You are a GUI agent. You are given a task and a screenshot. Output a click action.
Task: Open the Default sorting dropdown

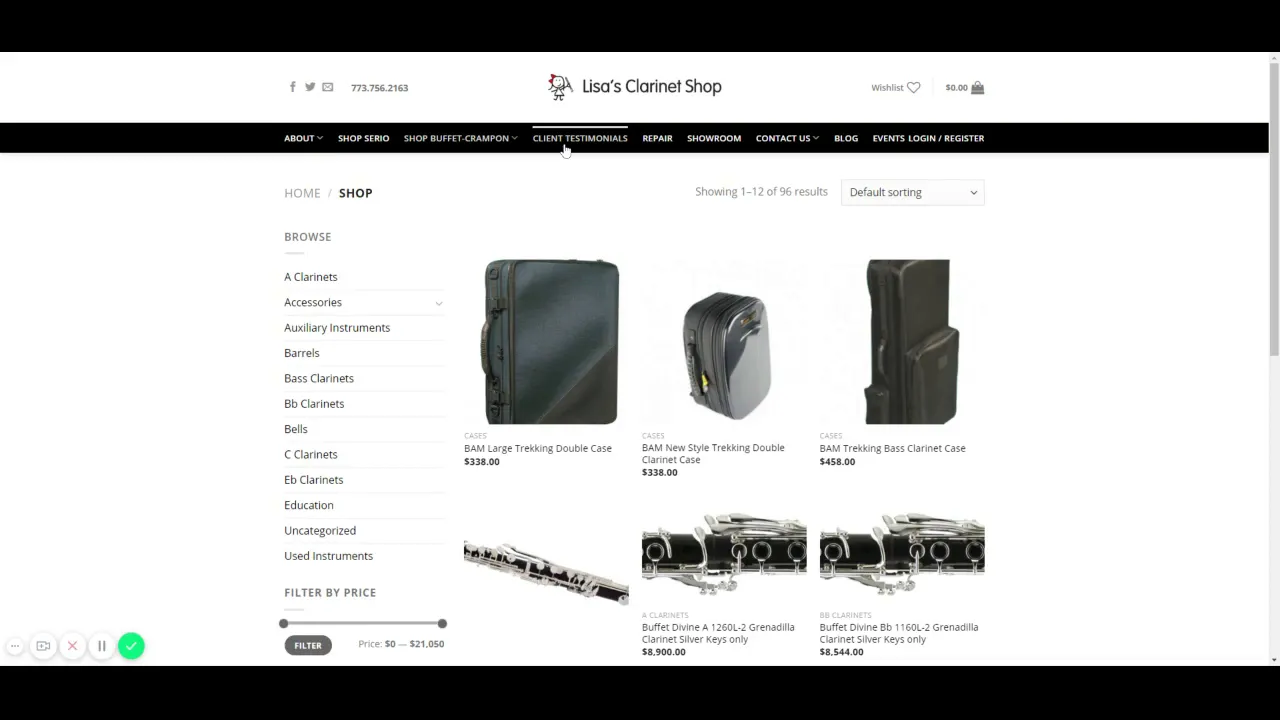click(913, 192)
